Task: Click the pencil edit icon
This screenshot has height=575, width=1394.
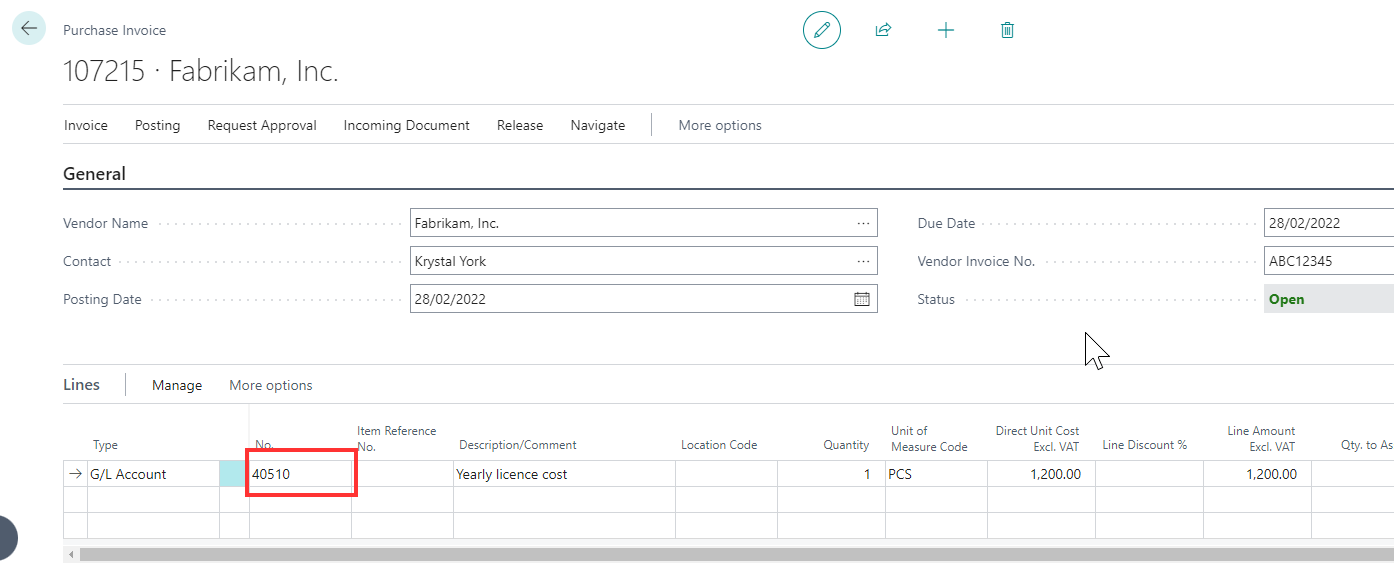Action: click(822, 31)
